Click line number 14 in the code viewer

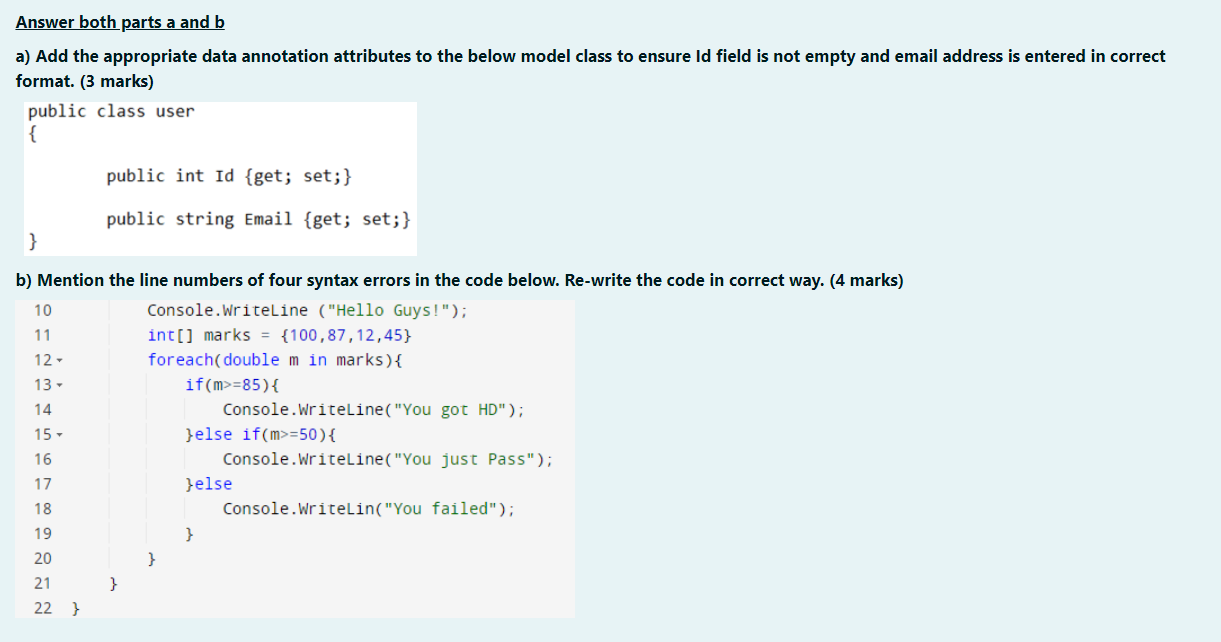(43, 409)
